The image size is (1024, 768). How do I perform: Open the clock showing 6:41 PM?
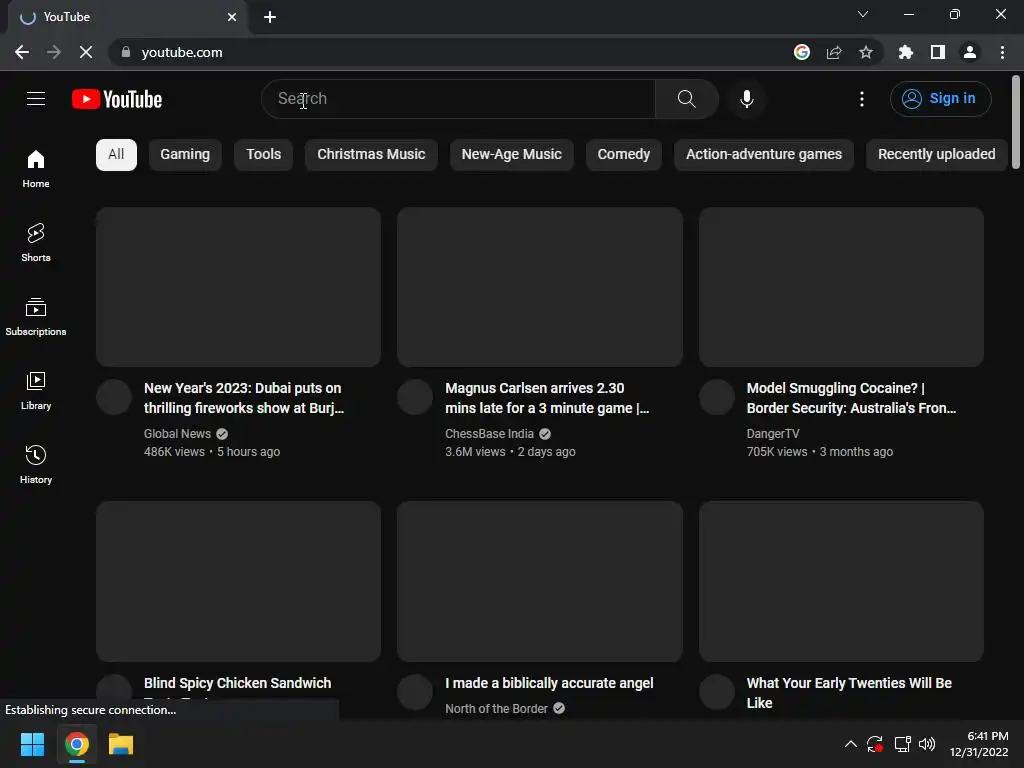click(x=979, y=744)
